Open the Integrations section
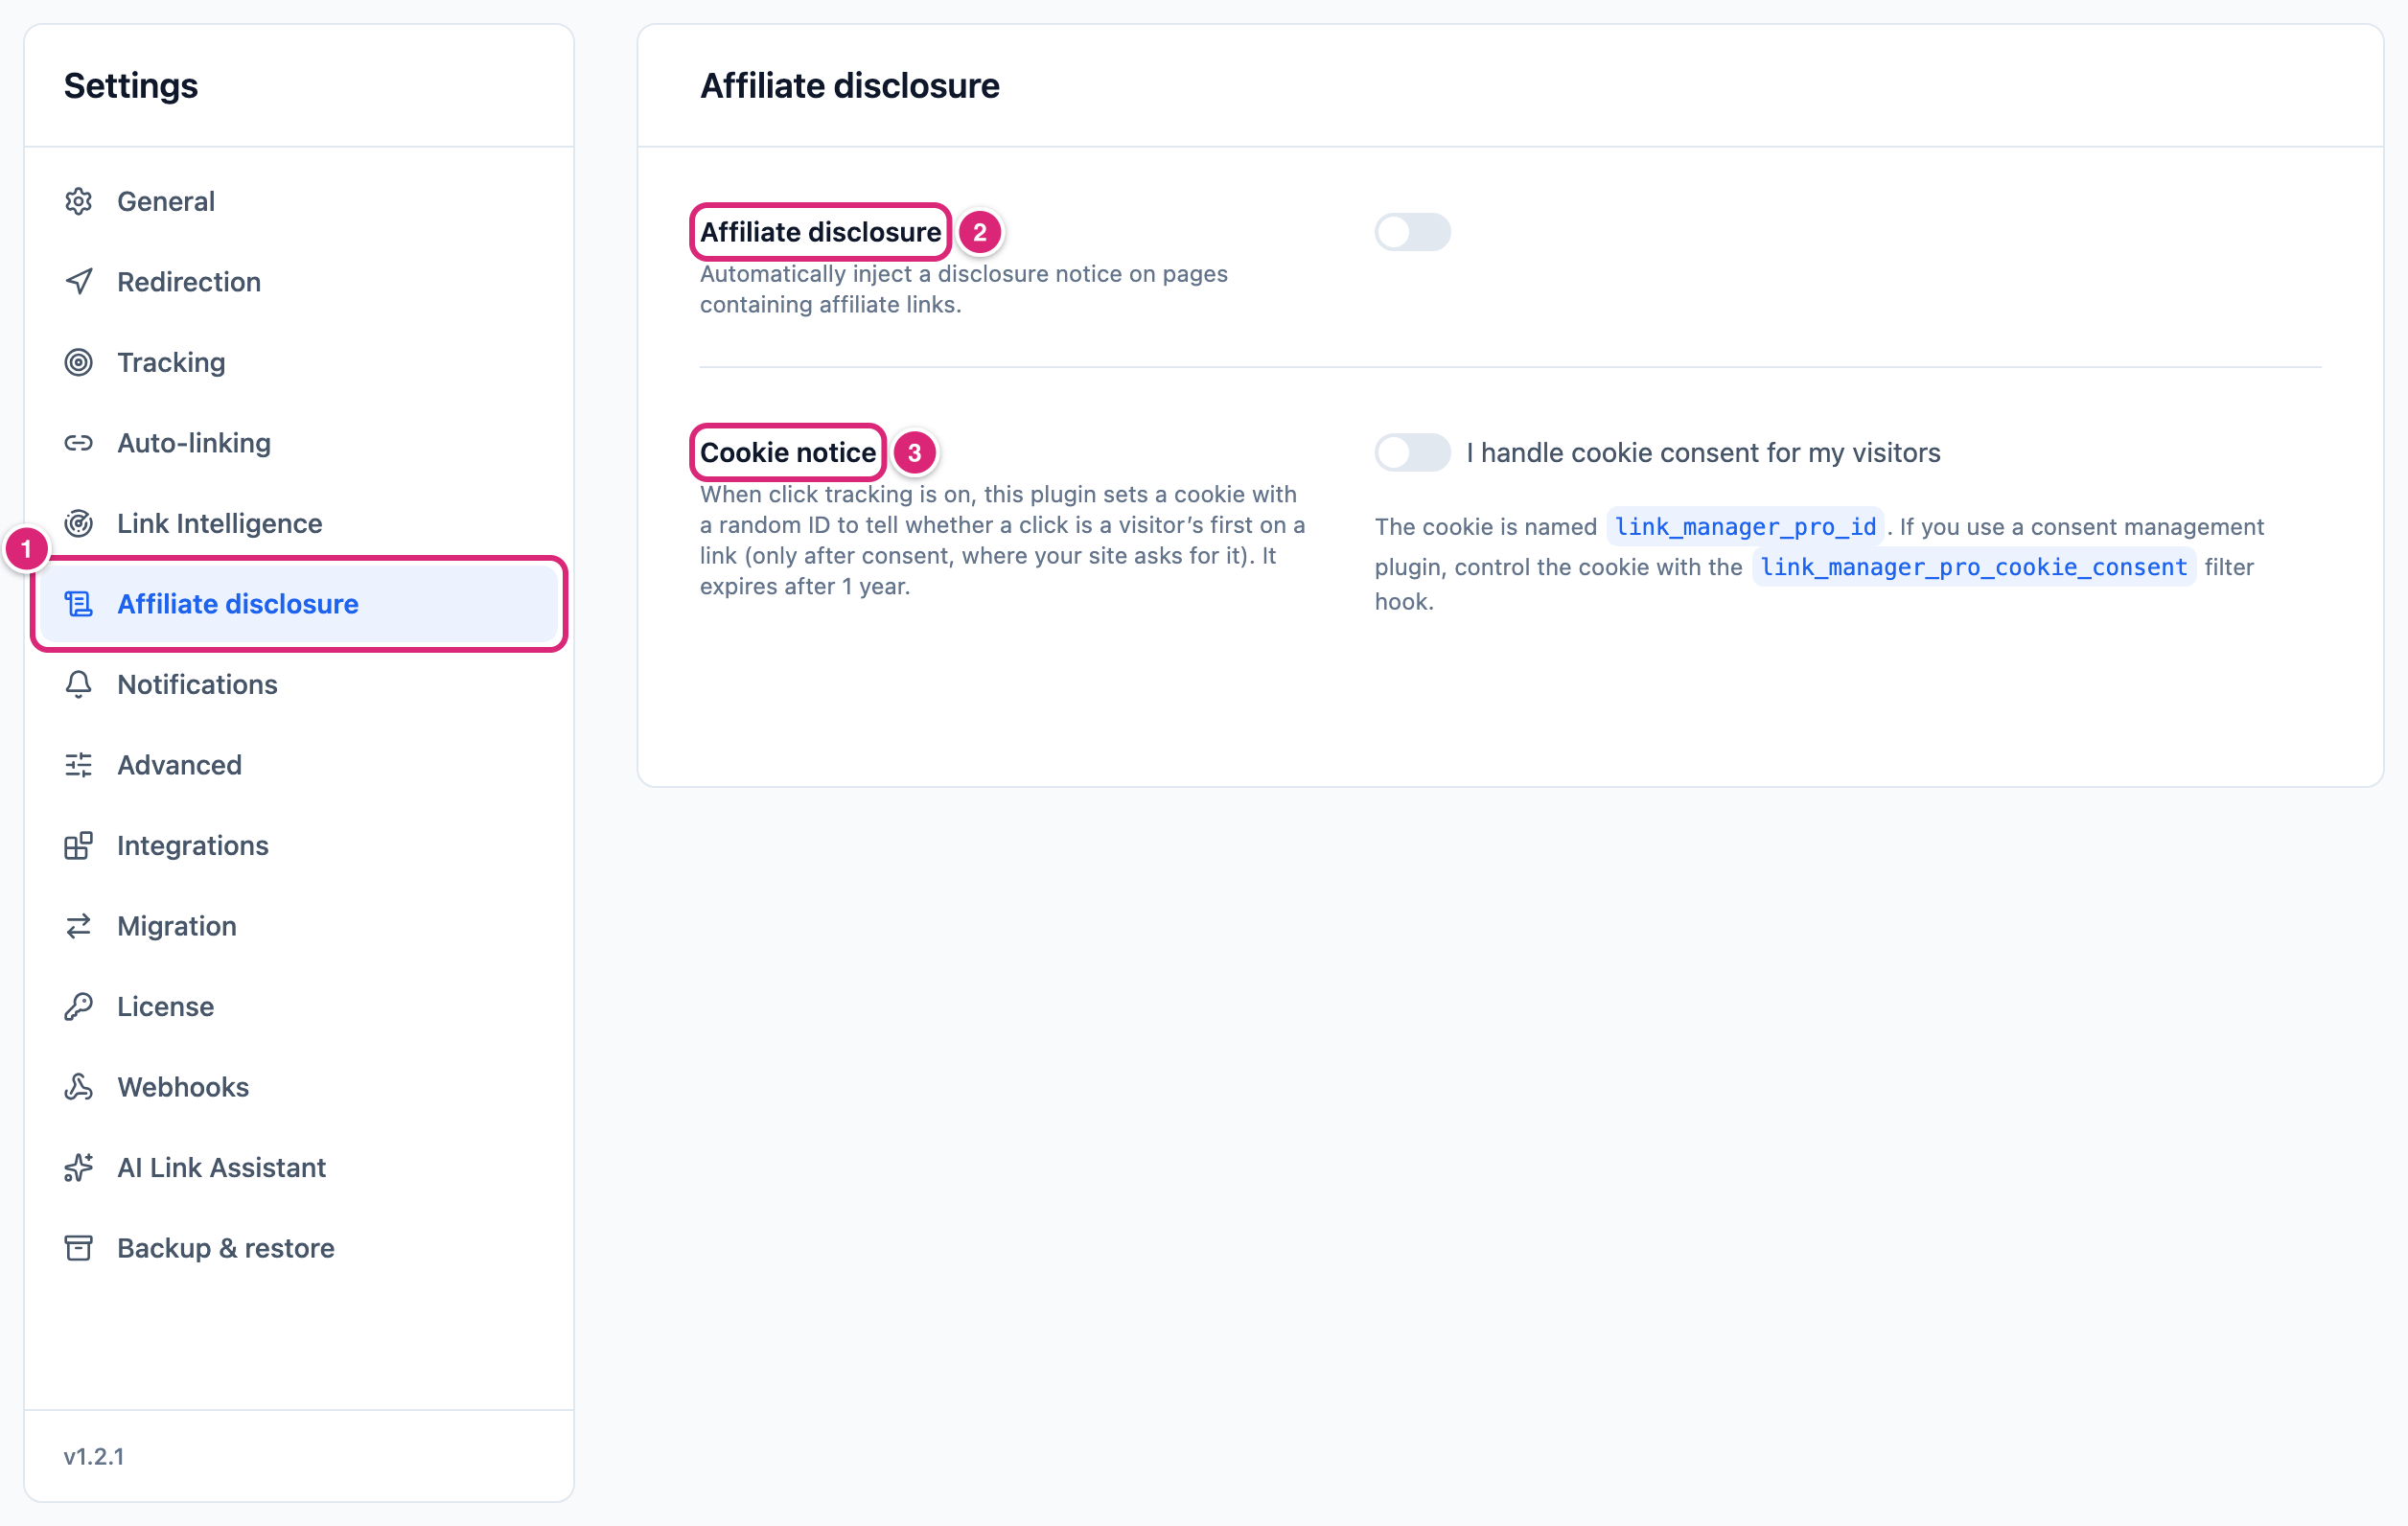The image size is (2408, 1526). tap(298, 845)
